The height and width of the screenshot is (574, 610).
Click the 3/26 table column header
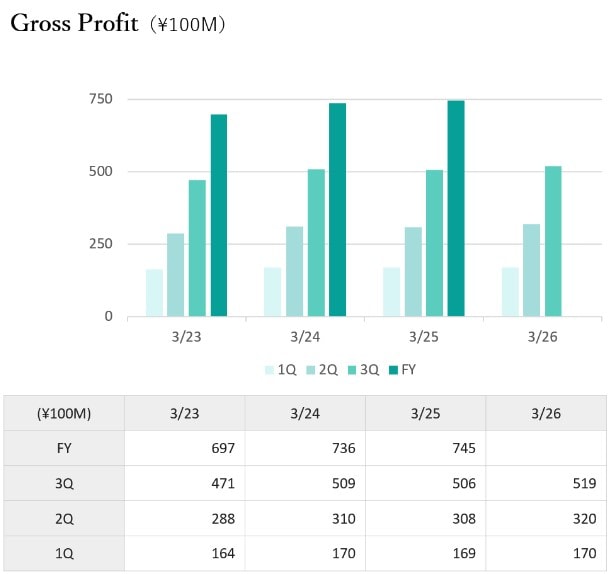click(x=546, y=413)
